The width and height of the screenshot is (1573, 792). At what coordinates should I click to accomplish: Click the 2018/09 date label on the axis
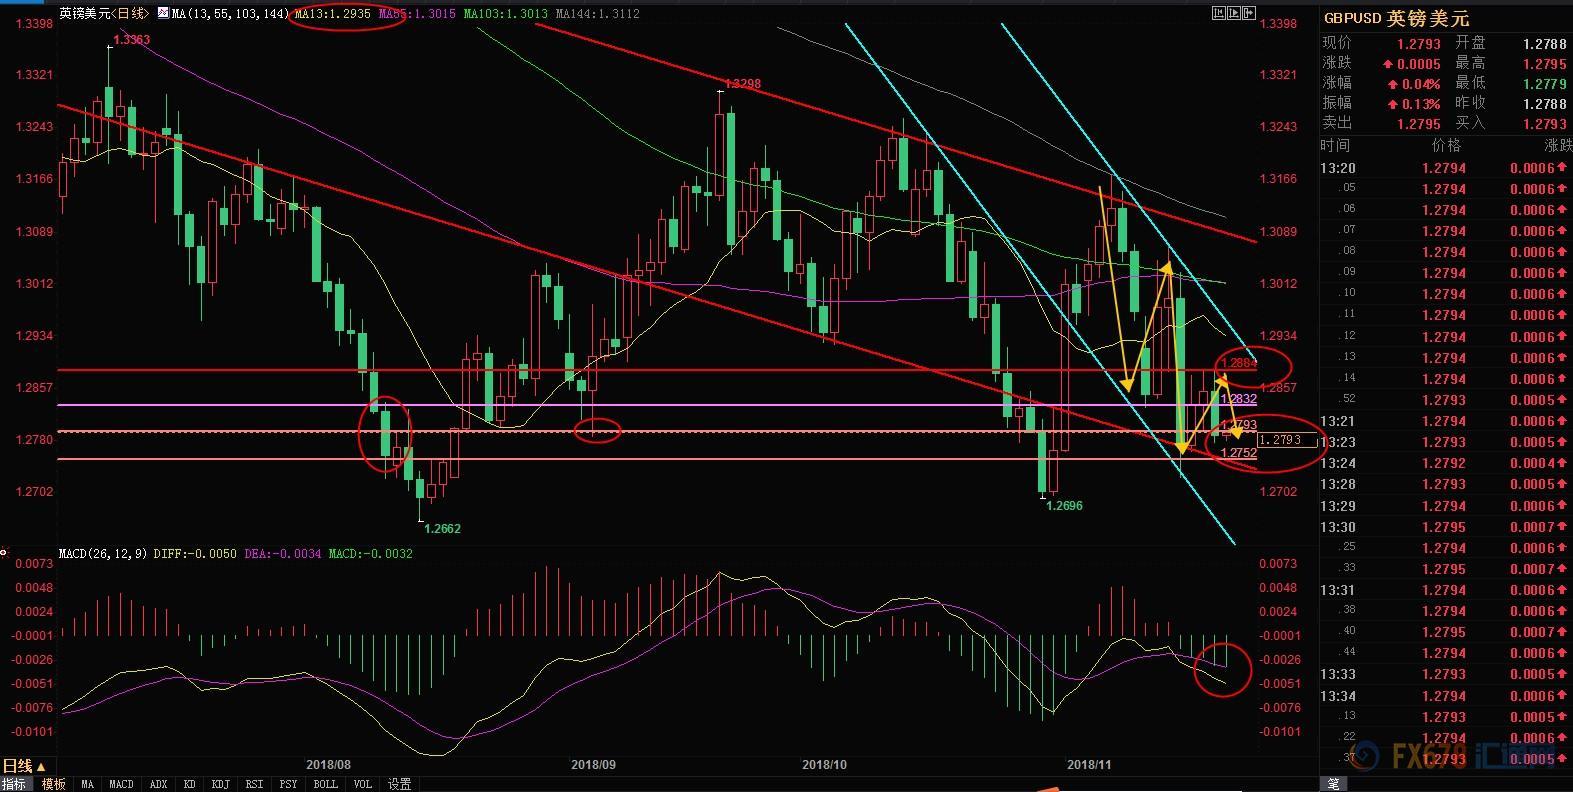coord(592,764)
